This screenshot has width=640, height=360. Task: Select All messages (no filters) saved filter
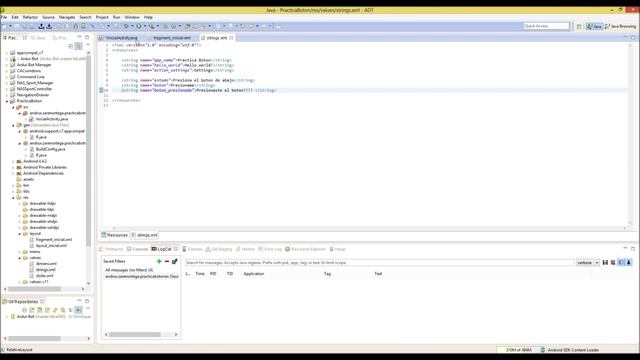coord(129,270)
